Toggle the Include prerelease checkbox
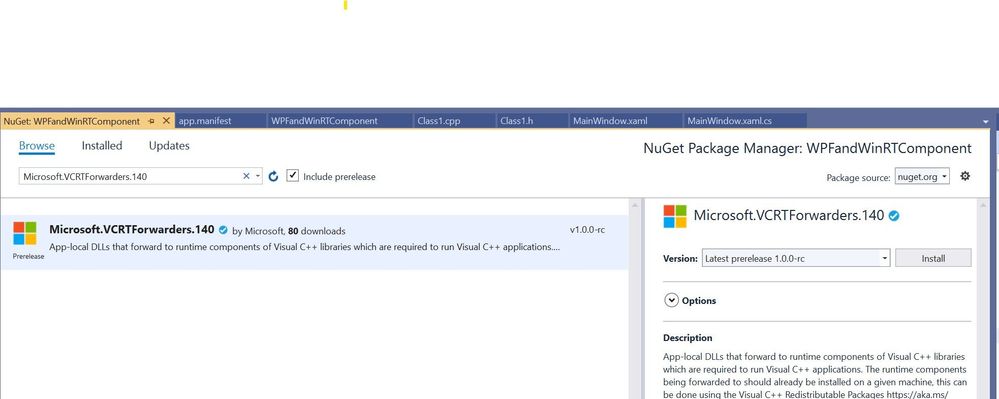Screen dimensions: 999x399 tap(292, 176)
